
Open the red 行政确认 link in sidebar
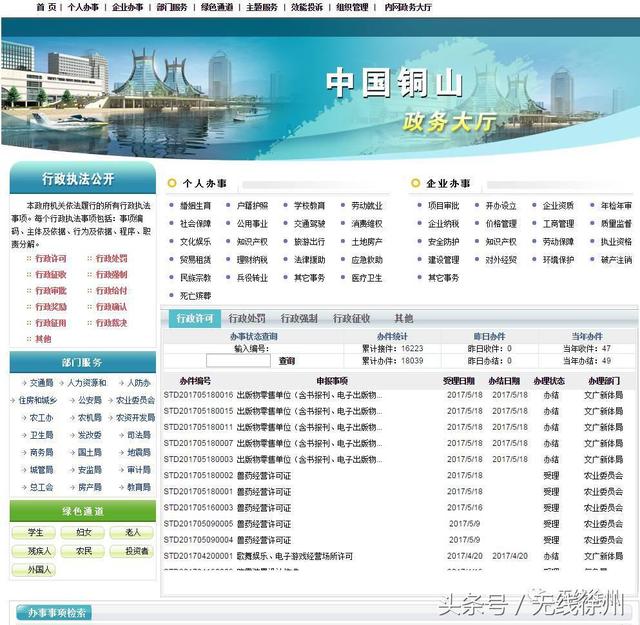pyautogui.click(x=111, y=307)
